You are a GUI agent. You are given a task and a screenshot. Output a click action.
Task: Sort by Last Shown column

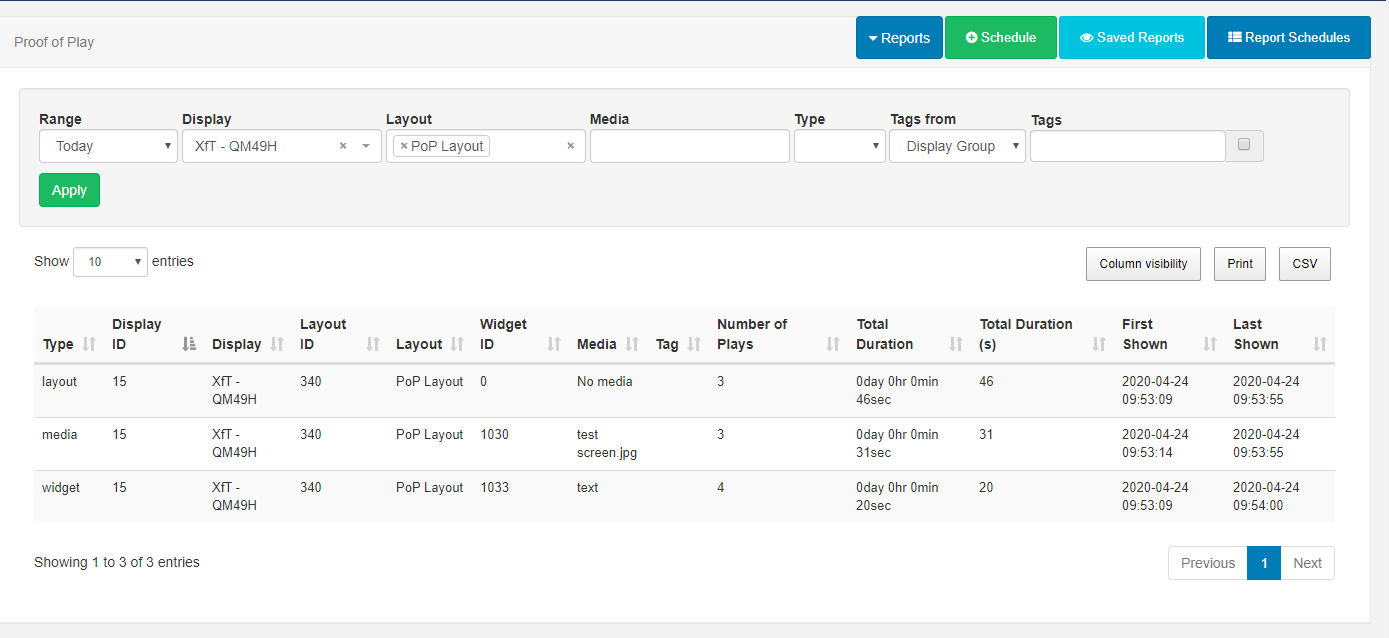tap(1319, 344)
